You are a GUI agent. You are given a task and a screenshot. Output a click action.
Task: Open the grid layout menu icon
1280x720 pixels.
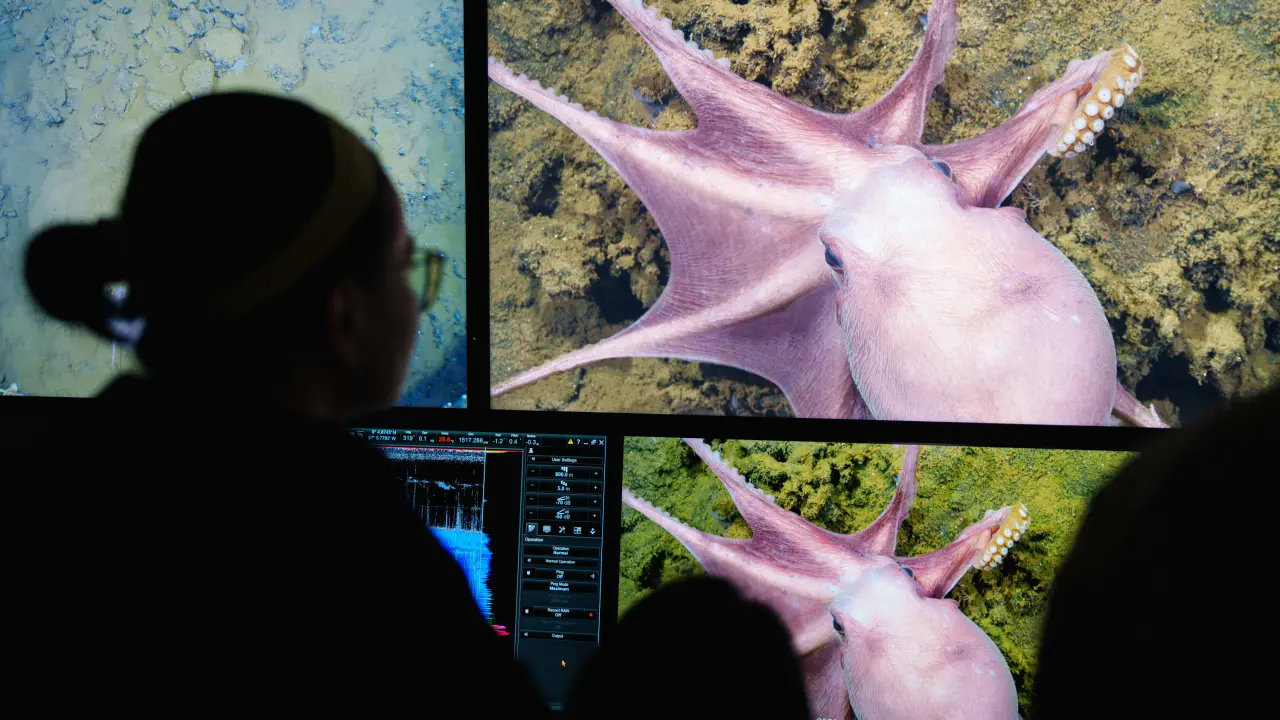577,529
